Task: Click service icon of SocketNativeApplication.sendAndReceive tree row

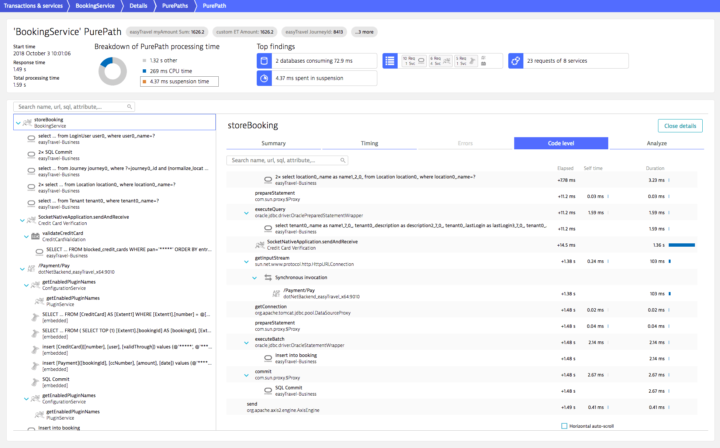Action: pyautogui.click(x=31, y=220)
